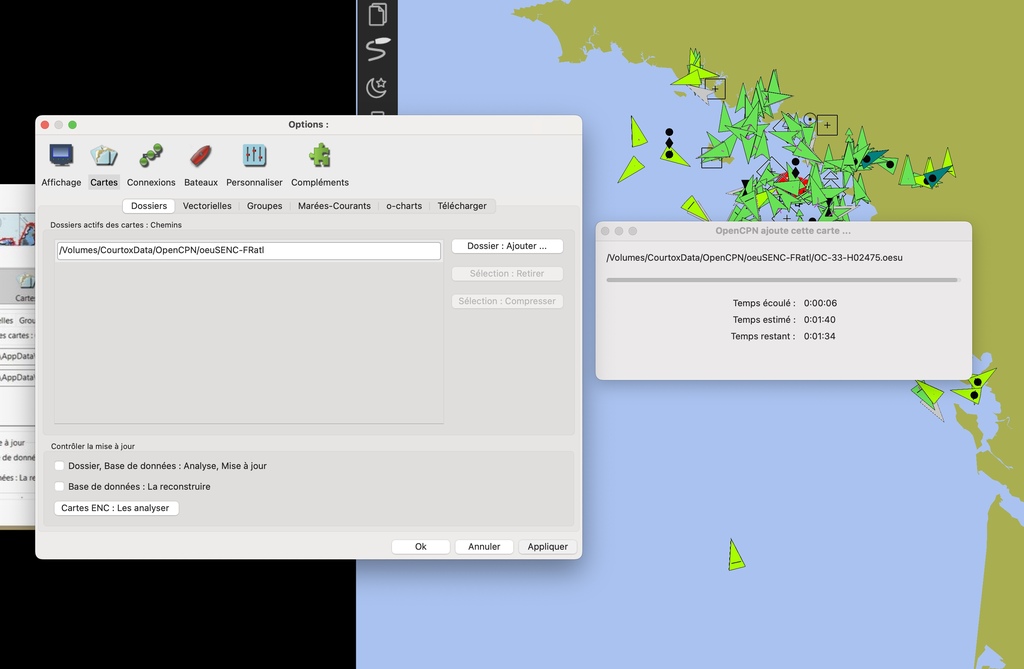Check 'Base de données : La reconstruire'
Viewport: 1024px width, 669px height.
coord(60,487)
